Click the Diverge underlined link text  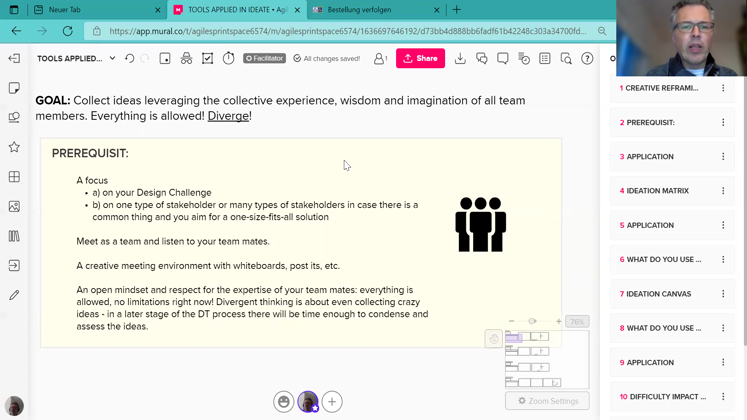coord(228,116)
